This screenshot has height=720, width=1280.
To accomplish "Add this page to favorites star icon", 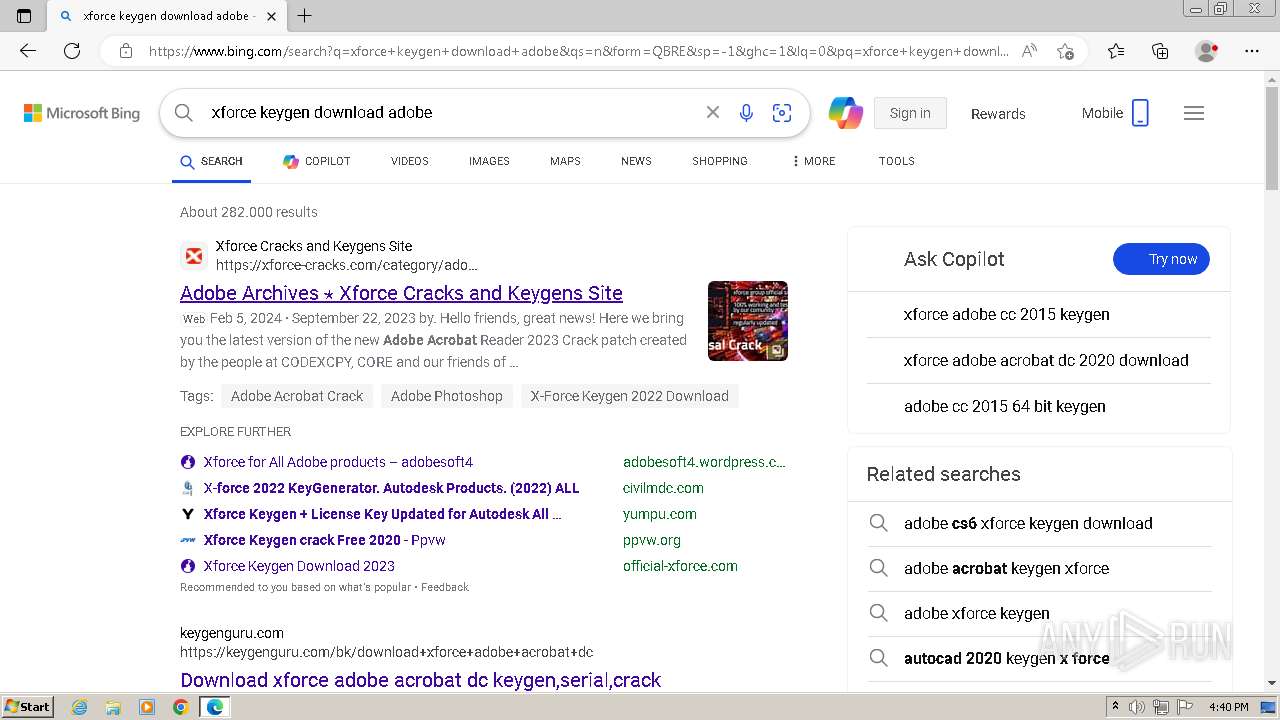I will coord(1065,51).
